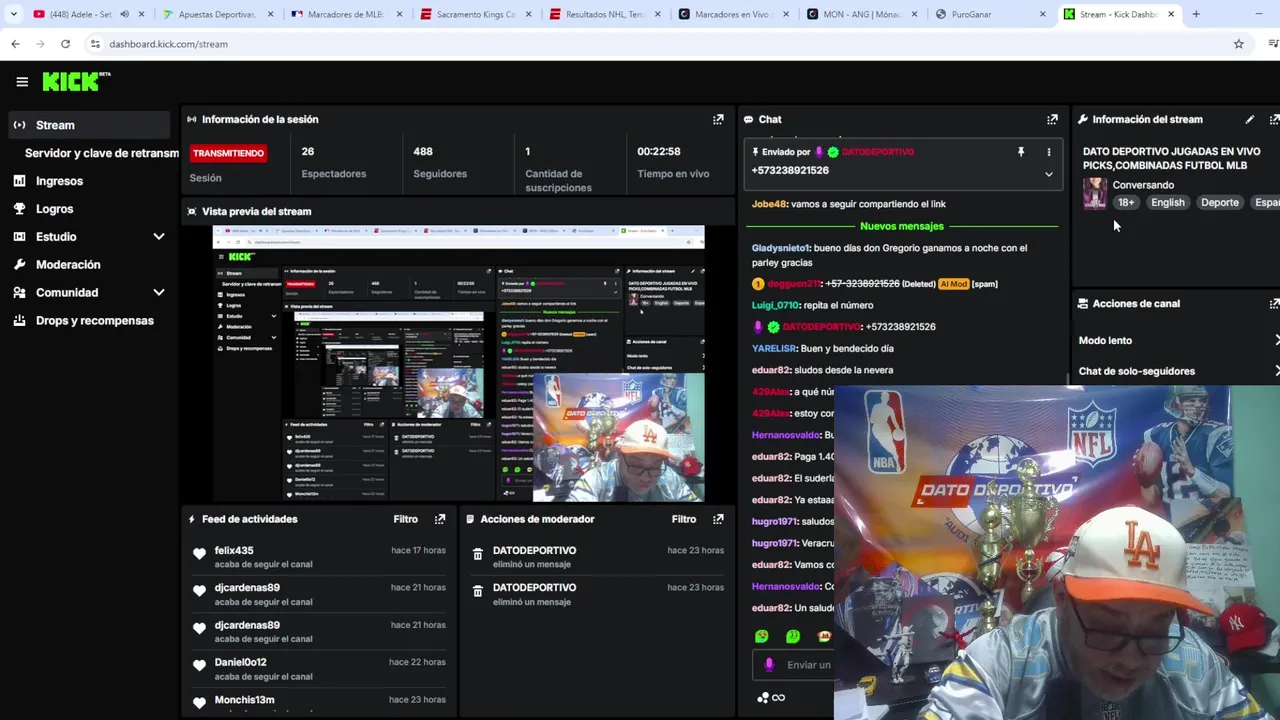Screen dimensions: 1280x720
Task: Pop out Acciones de canal panel
Action: 1274,303
